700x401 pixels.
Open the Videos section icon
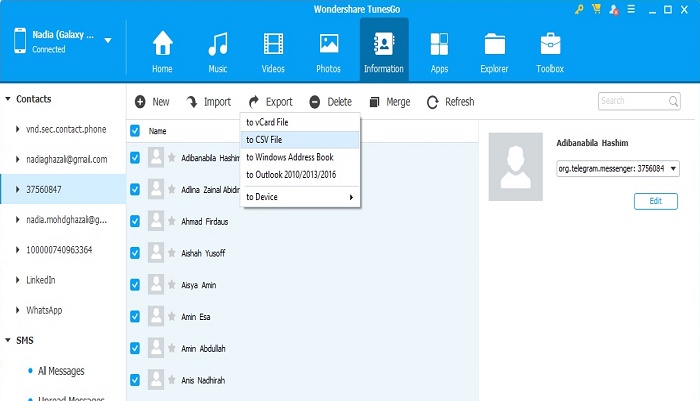pos(273,45)
